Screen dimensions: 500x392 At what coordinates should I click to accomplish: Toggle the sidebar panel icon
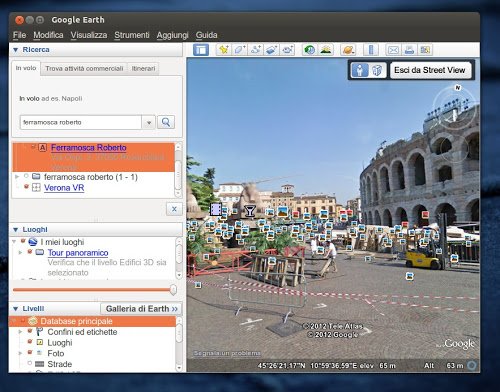pyautogui.click(x=201, y=50)
